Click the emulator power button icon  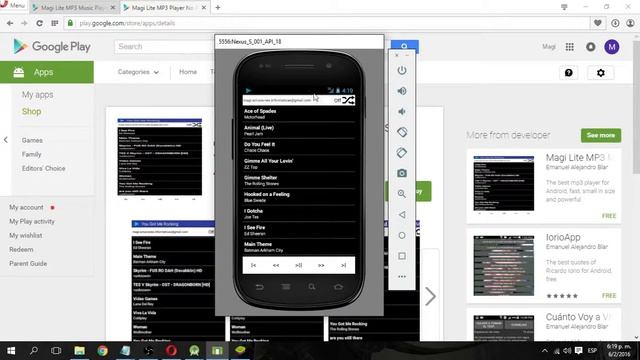(402, 70)
